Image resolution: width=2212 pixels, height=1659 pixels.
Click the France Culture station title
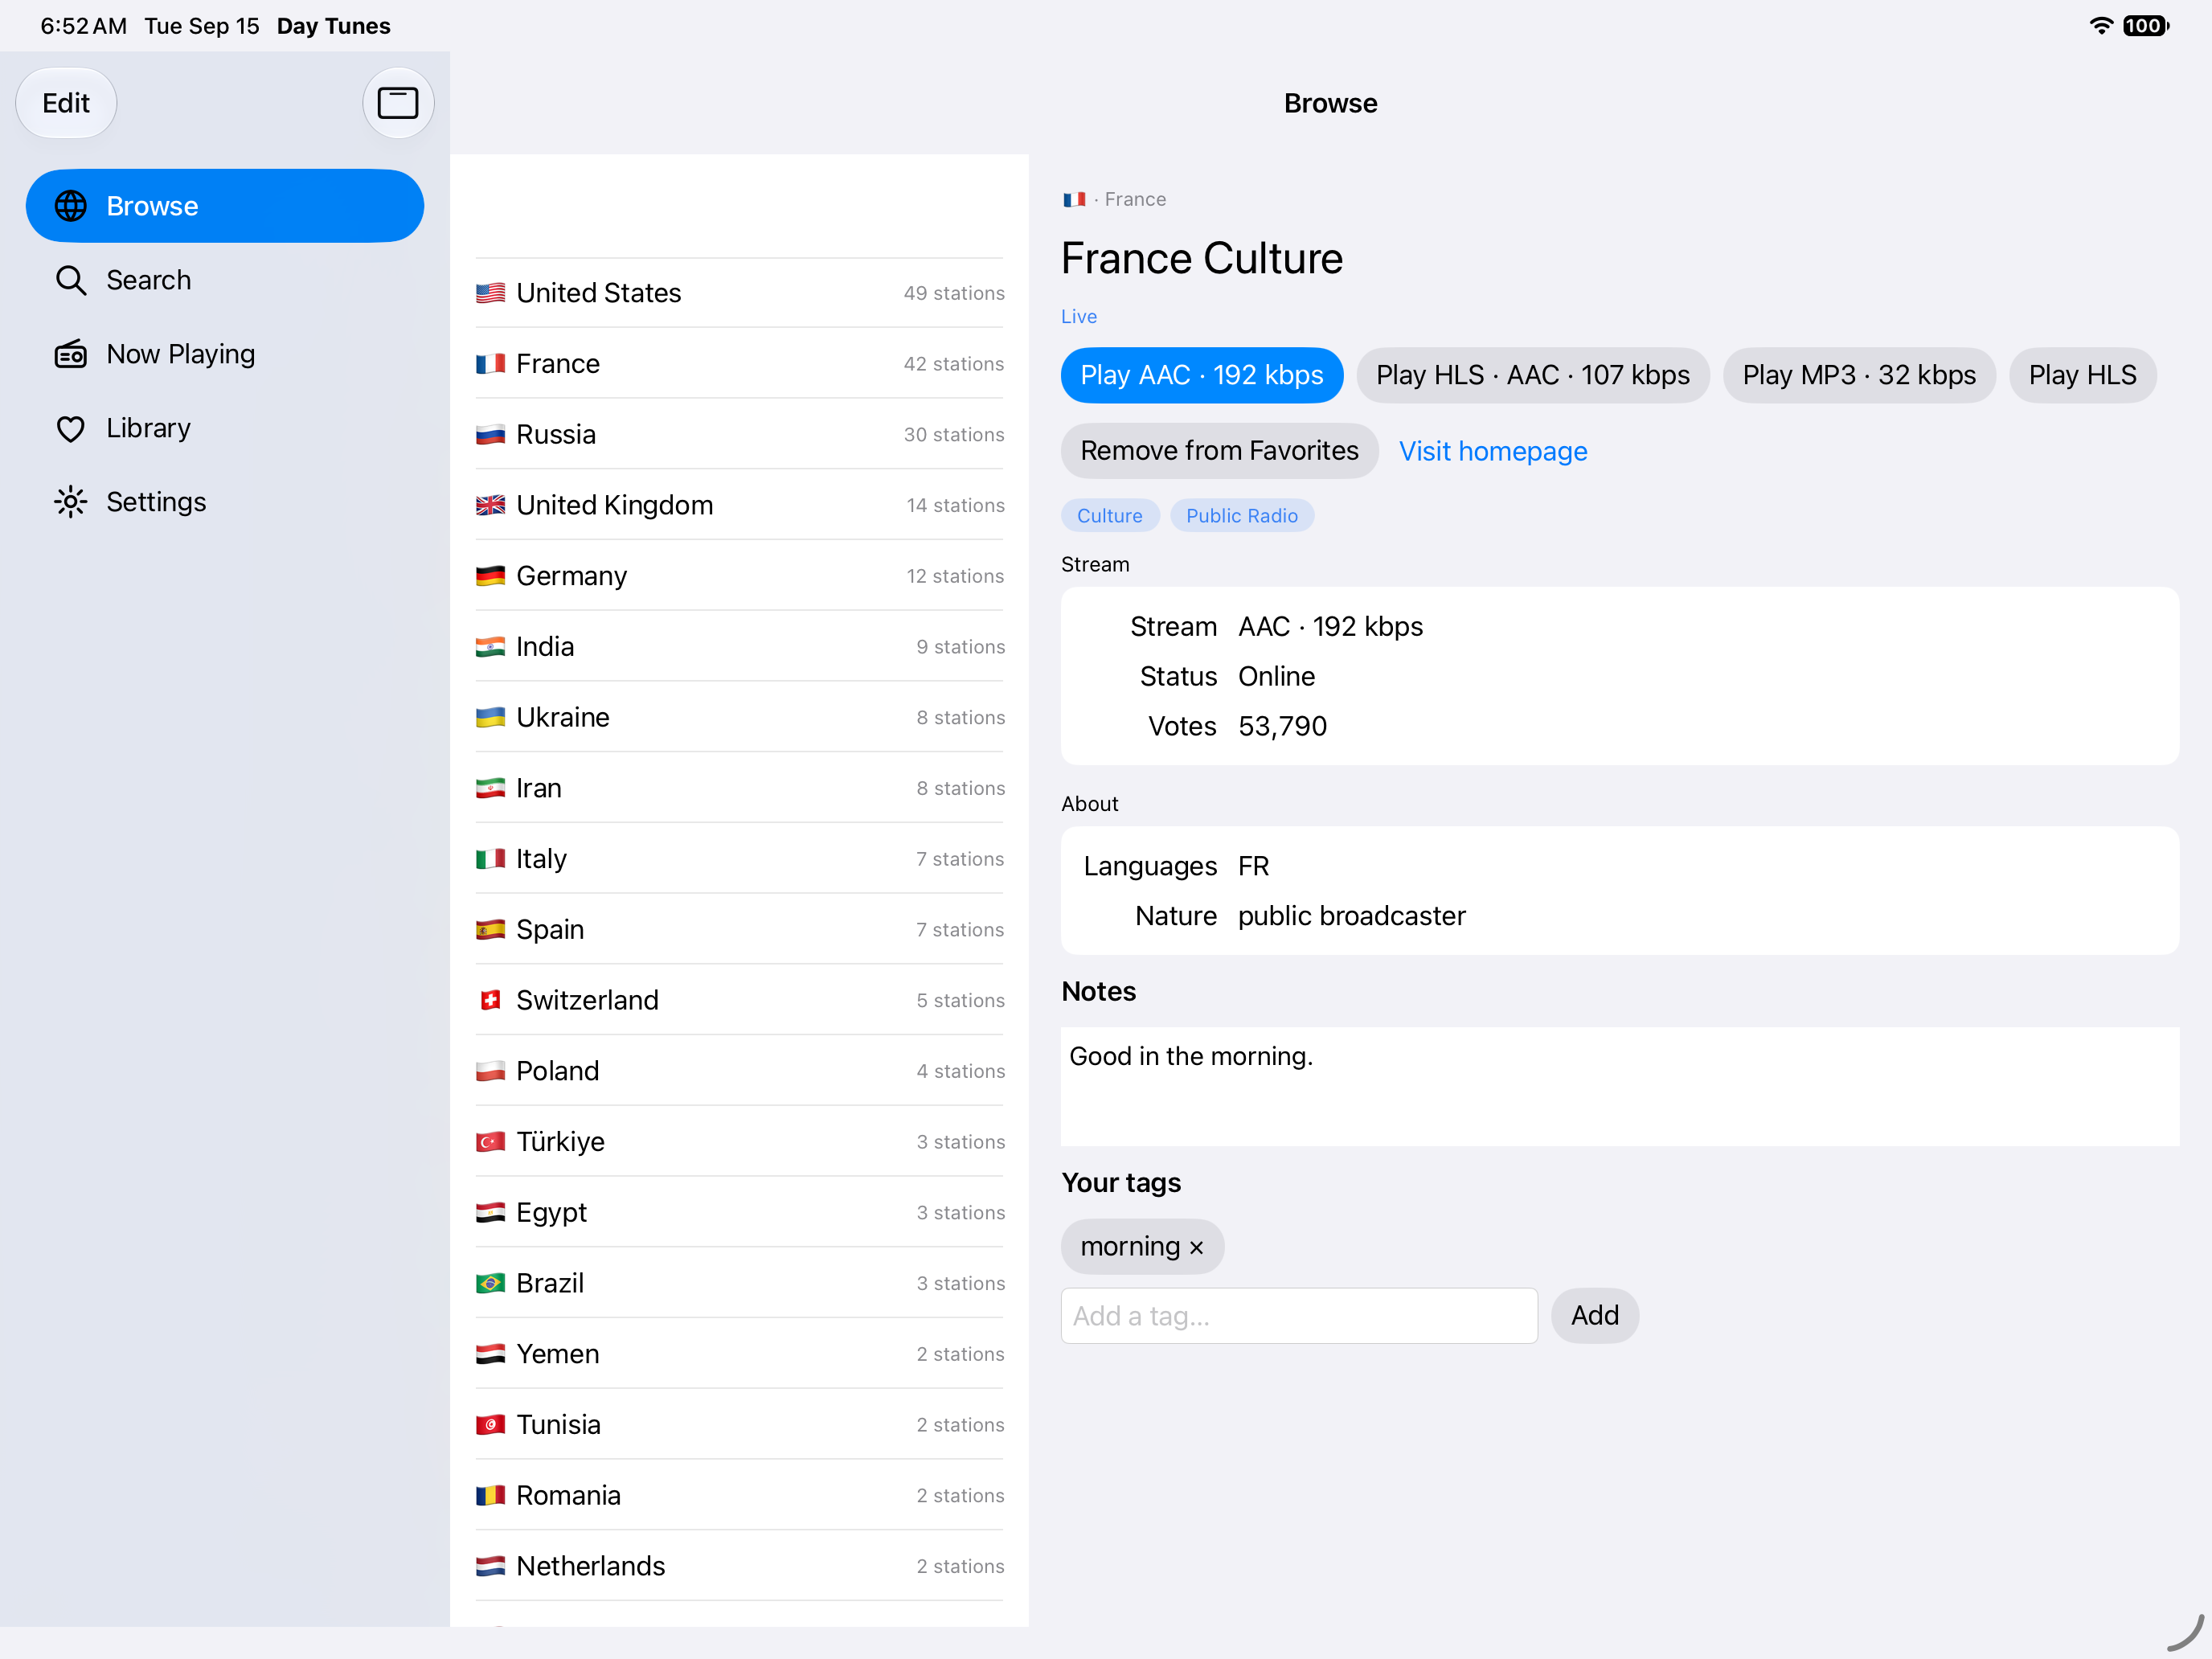1201,259
